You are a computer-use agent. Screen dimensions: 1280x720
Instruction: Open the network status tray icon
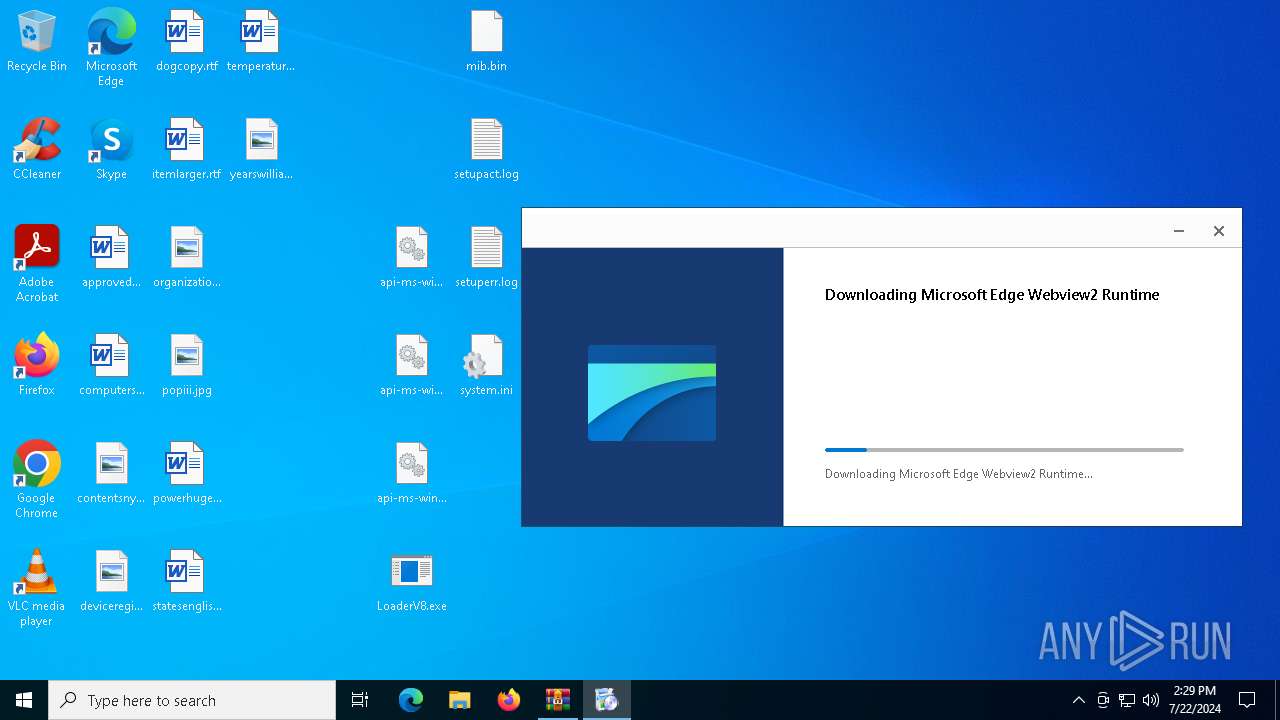(x=1127, y=700)
